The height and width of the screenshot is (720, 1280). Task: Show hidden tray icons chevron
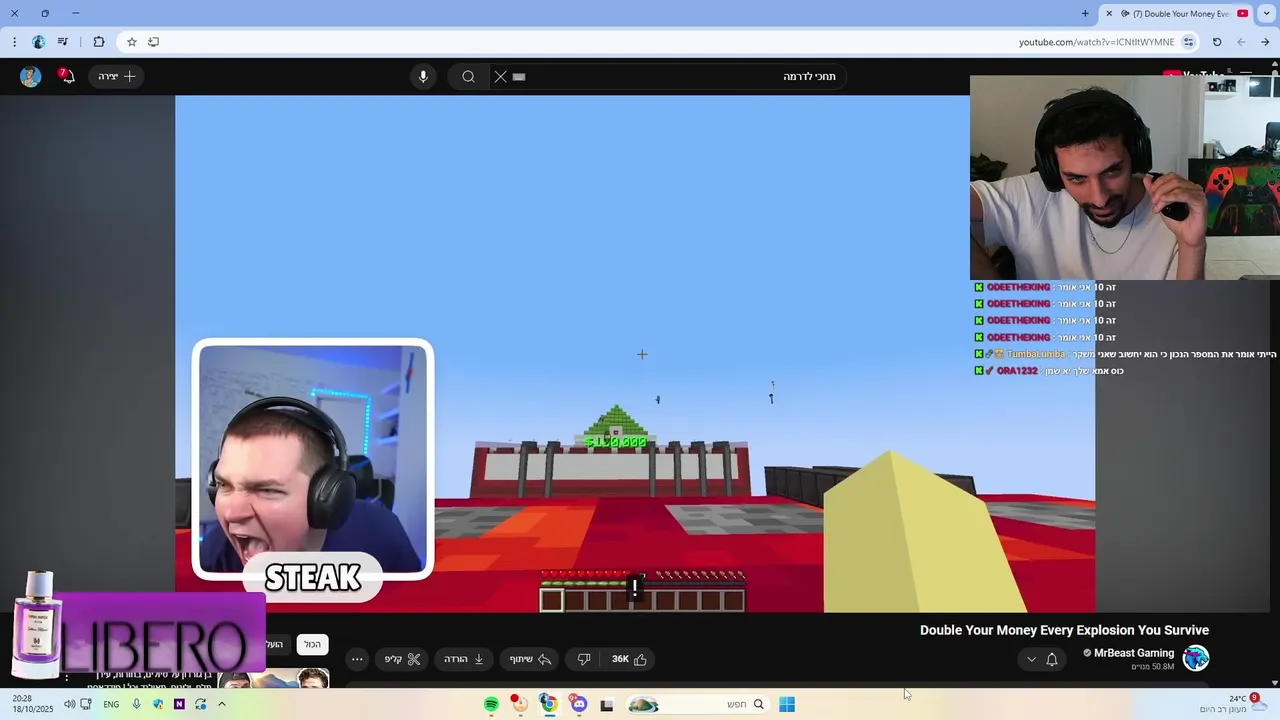tap(221, 704)
